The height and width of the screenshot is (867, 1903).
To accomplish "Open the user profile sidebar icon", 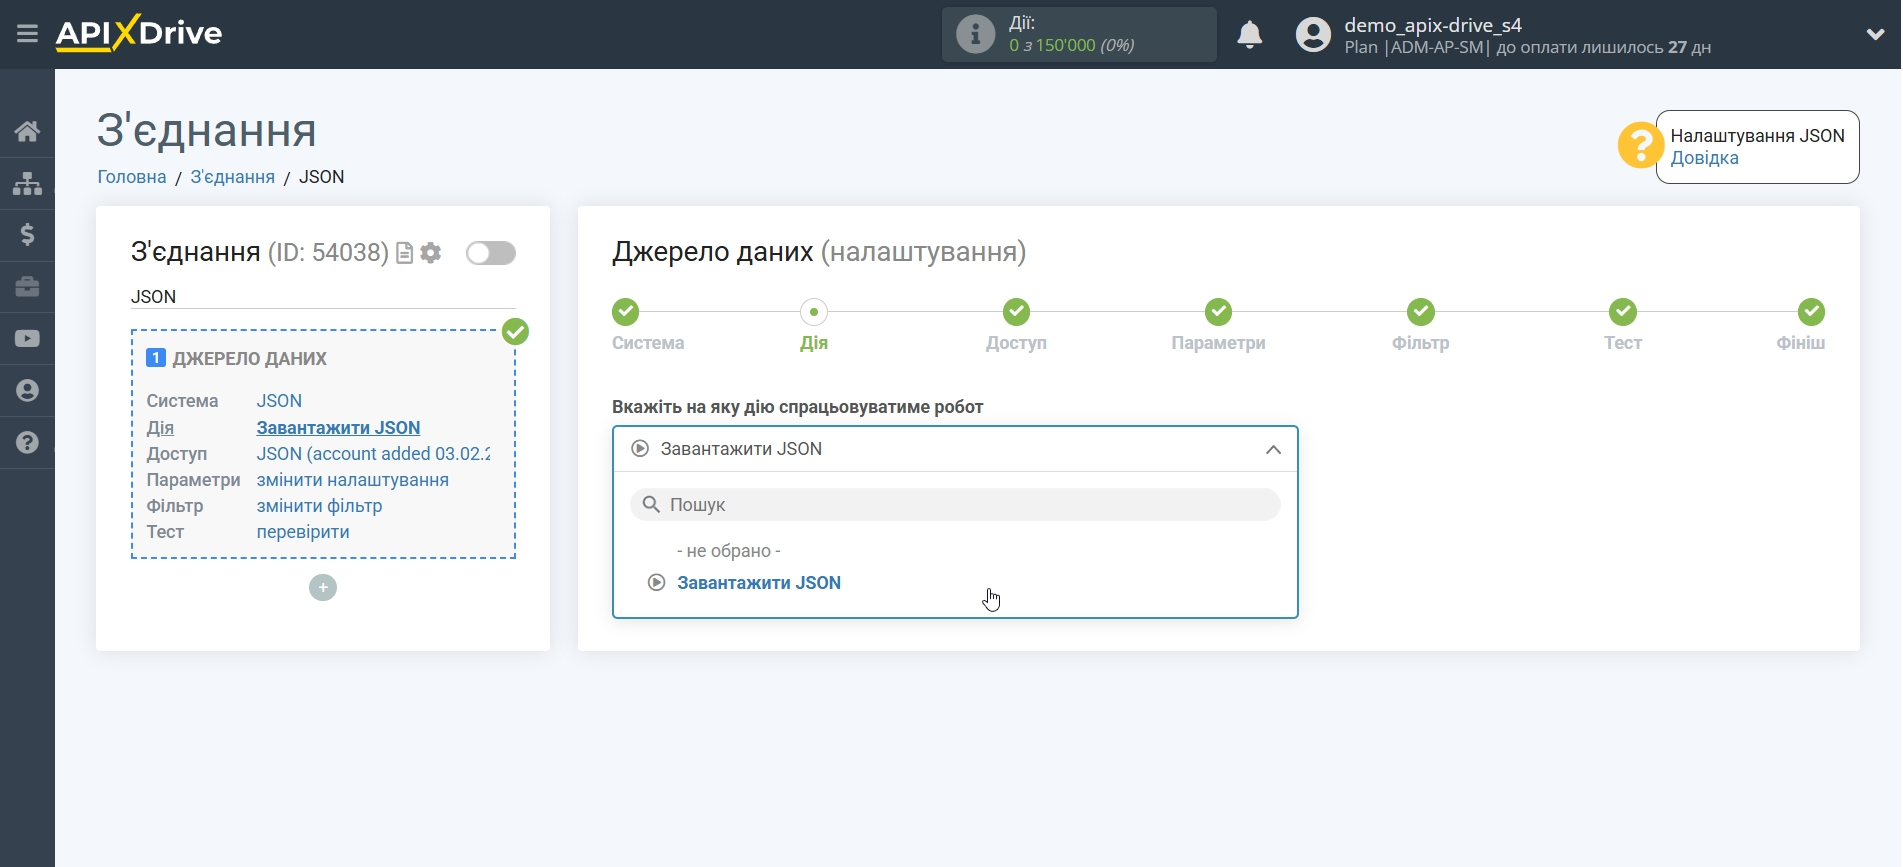I will (x=27, y=391).
